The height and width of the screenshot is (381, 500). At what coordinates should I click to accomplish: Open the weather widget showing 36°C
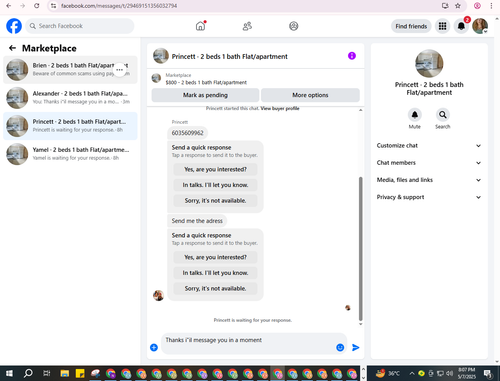point(387,373)
